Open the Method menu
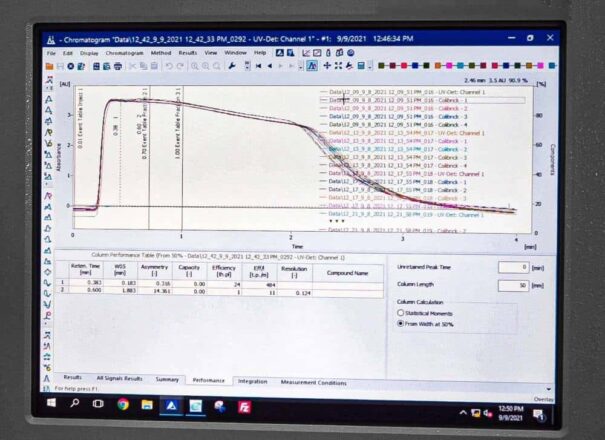605x440 pixels. click(161, 53)
